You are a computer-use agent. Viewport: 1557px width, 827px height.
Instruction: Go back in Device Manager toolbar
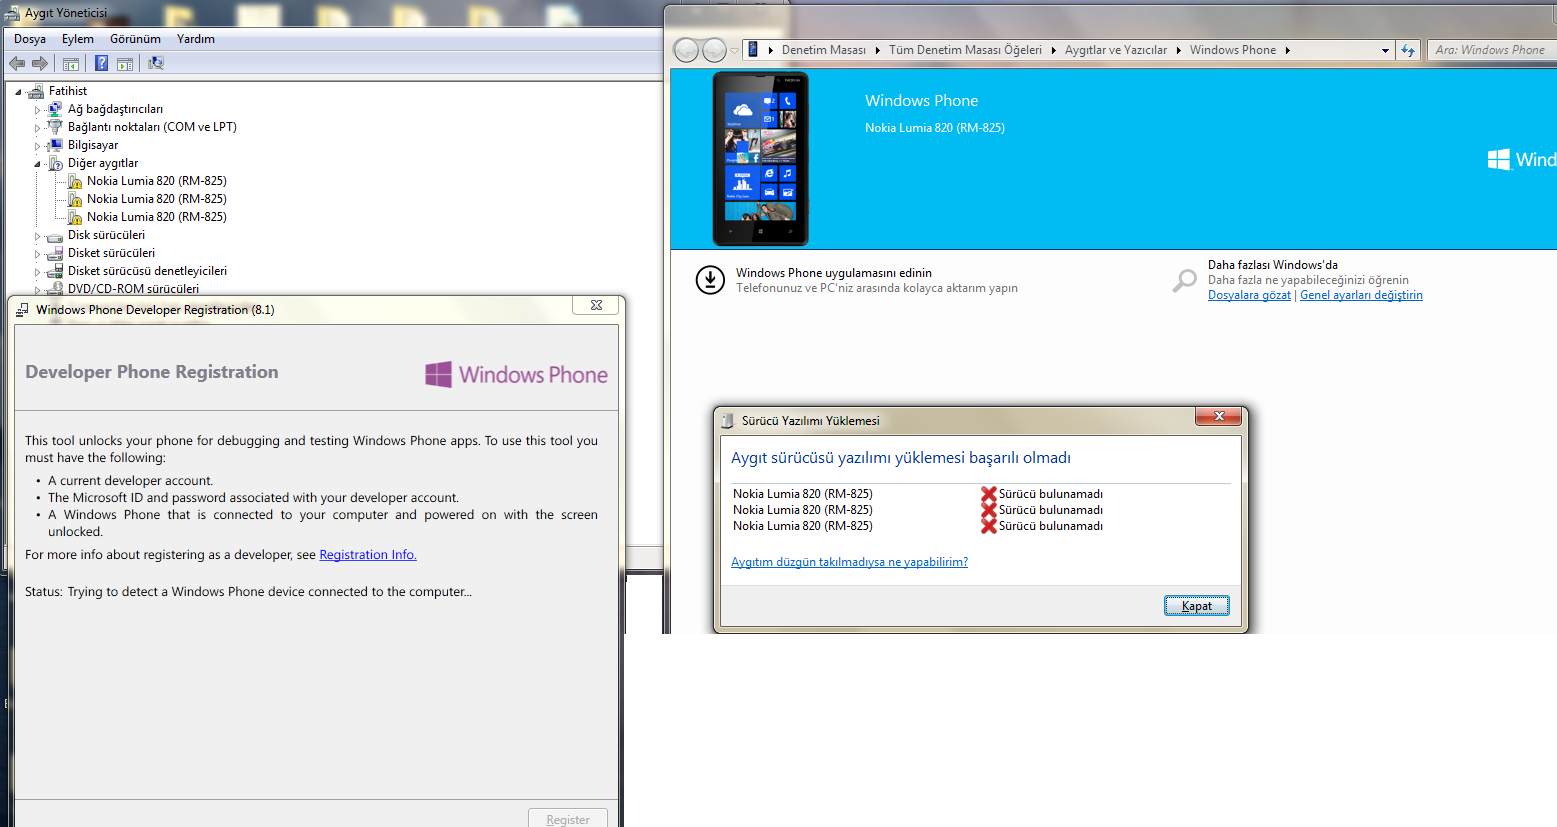(x=17, y=63)
